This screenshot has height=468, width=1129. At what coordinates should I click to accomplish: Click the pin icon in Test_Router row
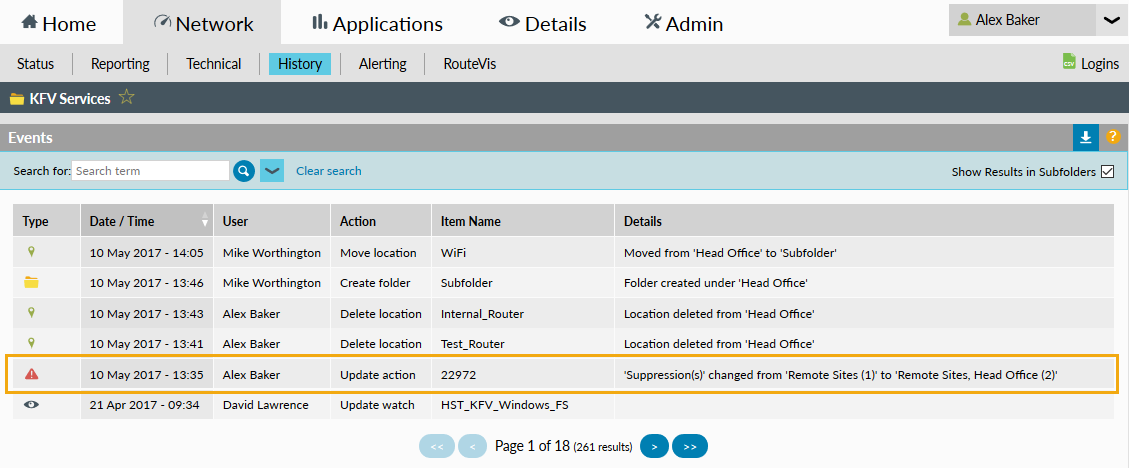pos(31,343)
